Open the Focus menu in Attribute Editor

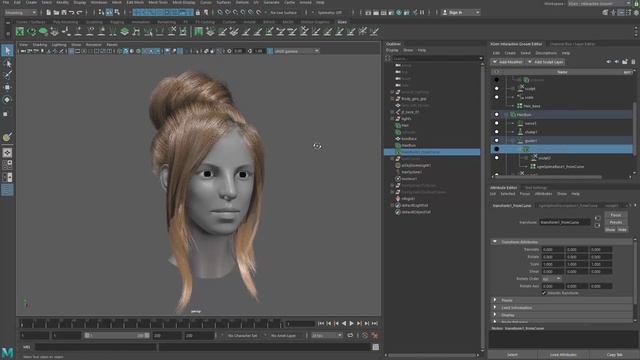coord(525,194)
